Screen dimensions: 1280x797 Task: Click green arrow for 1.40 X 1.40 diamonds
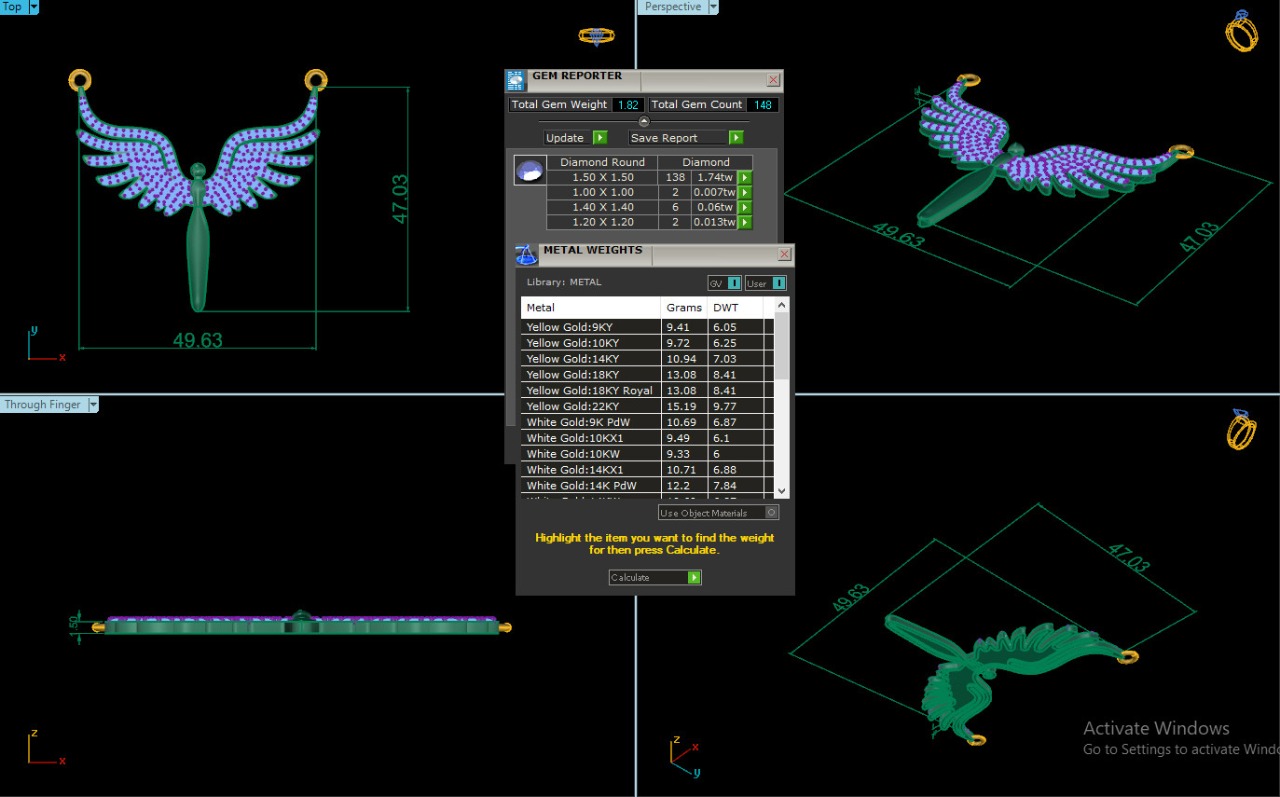pyautogui.click(x=744, y=208)
